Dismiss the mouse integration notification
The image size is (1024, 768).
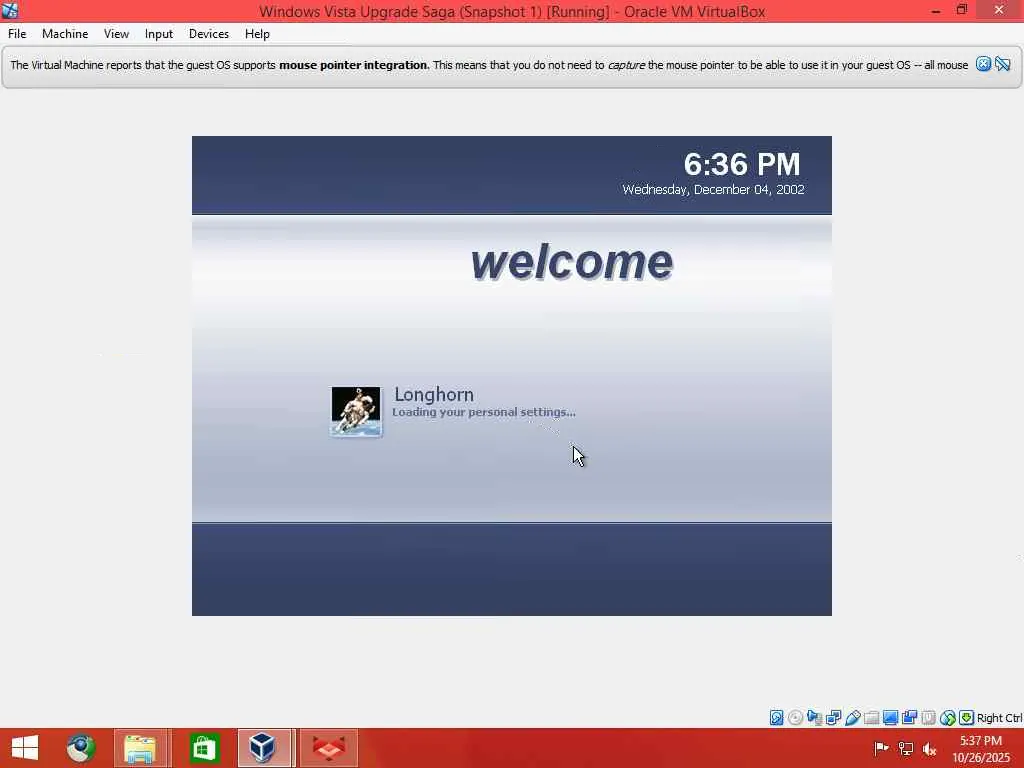[x=983, y=64]
